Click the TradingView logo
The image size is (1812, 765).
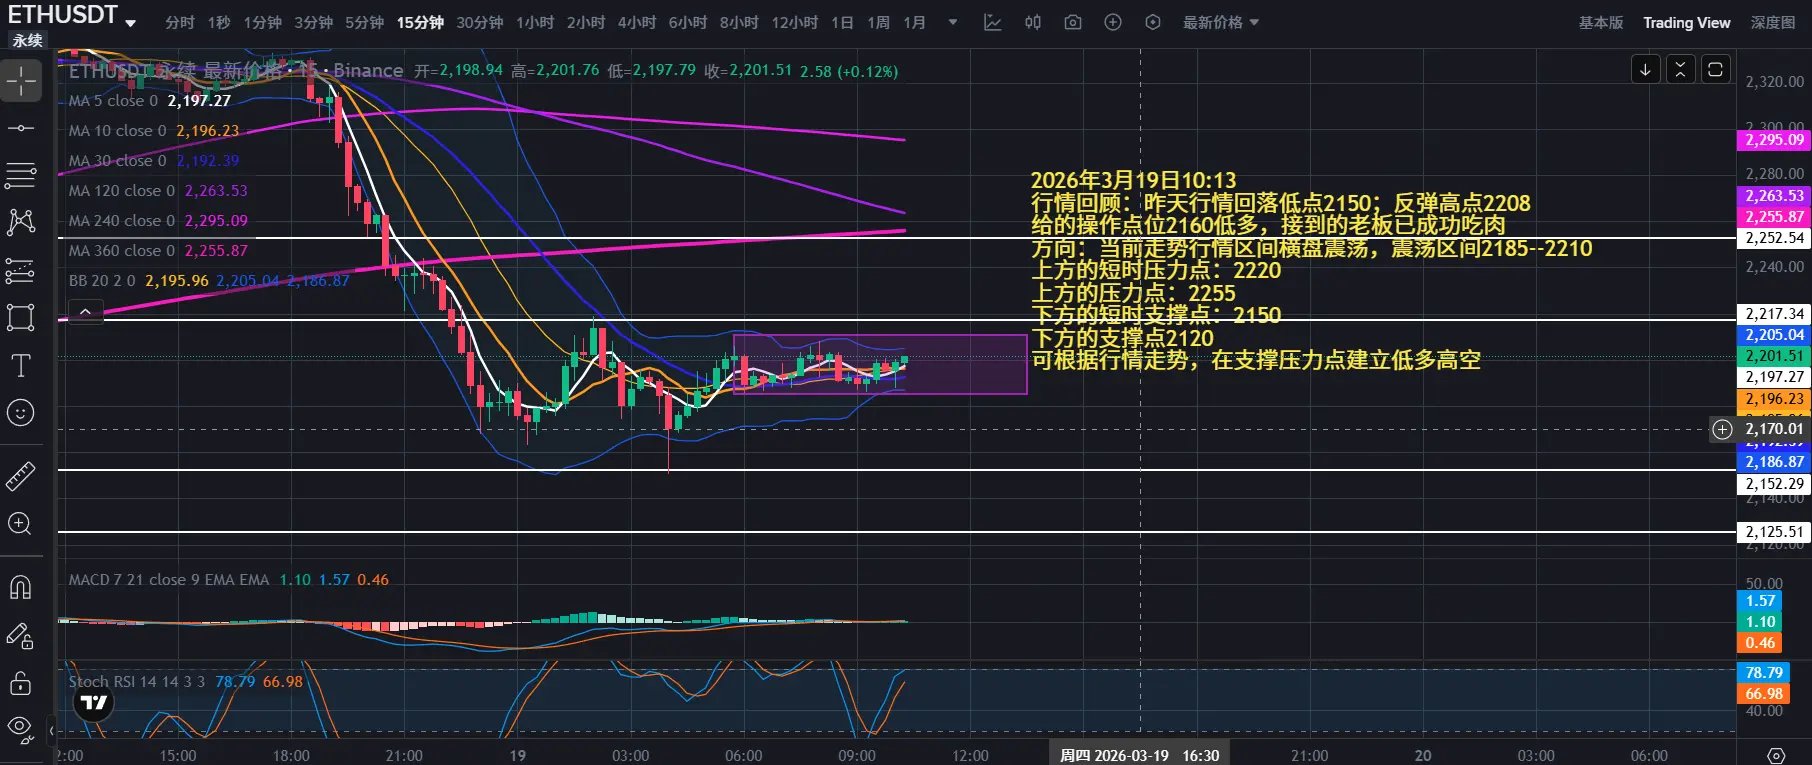click(94, 702)
